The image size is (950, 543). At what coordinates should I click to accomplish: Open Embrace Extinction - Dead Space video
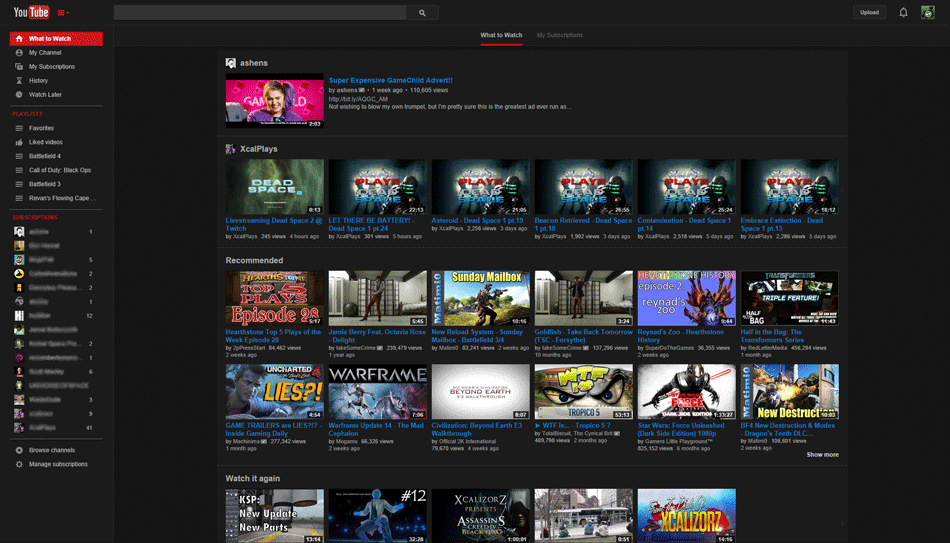782,224
